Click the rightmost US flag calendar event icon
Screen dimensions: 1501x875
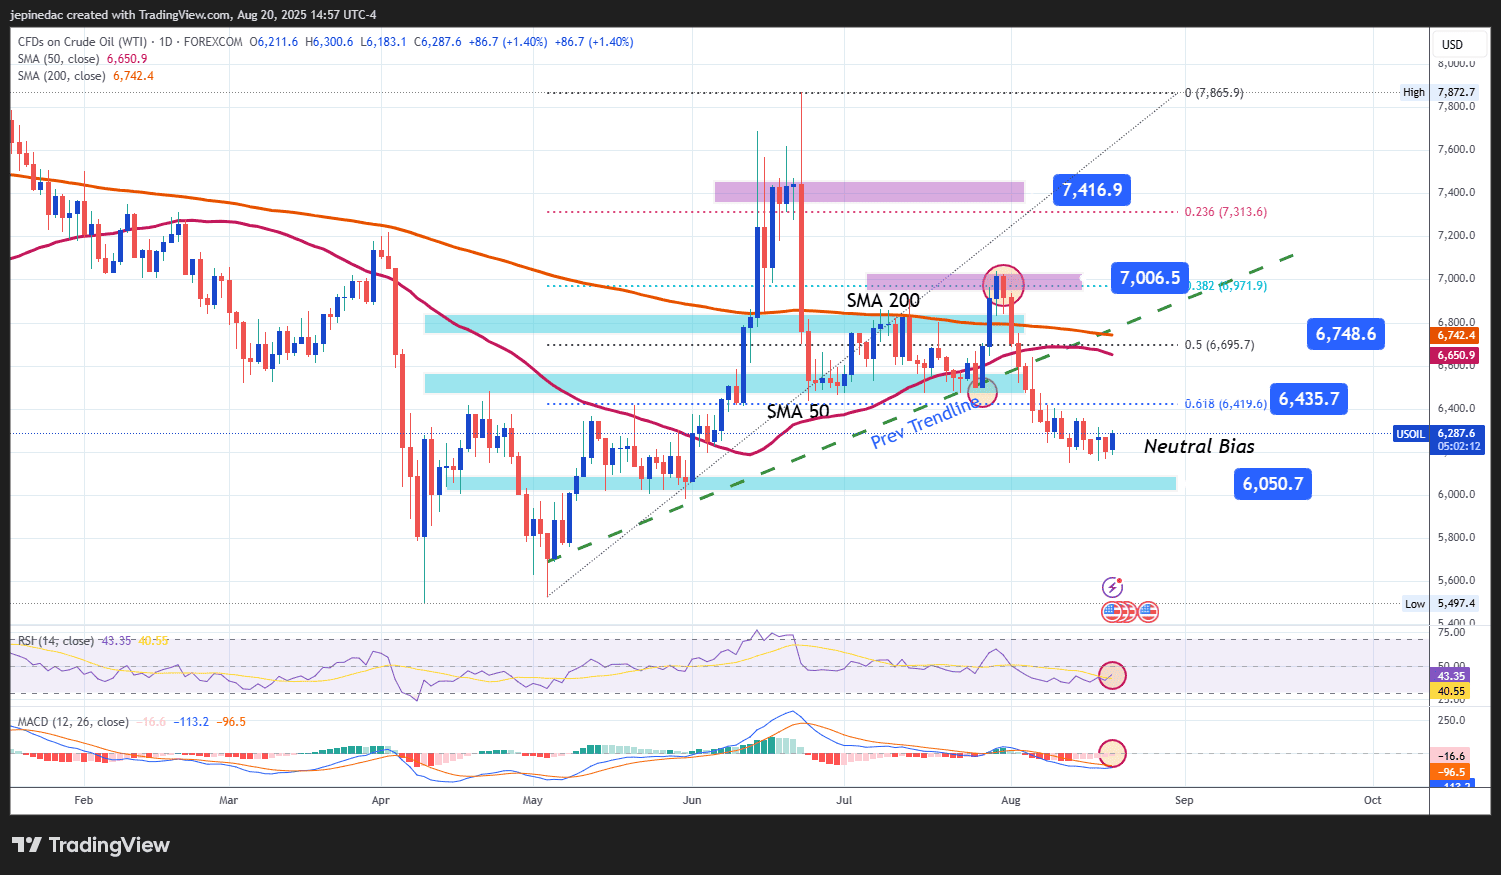point(1146,611)
